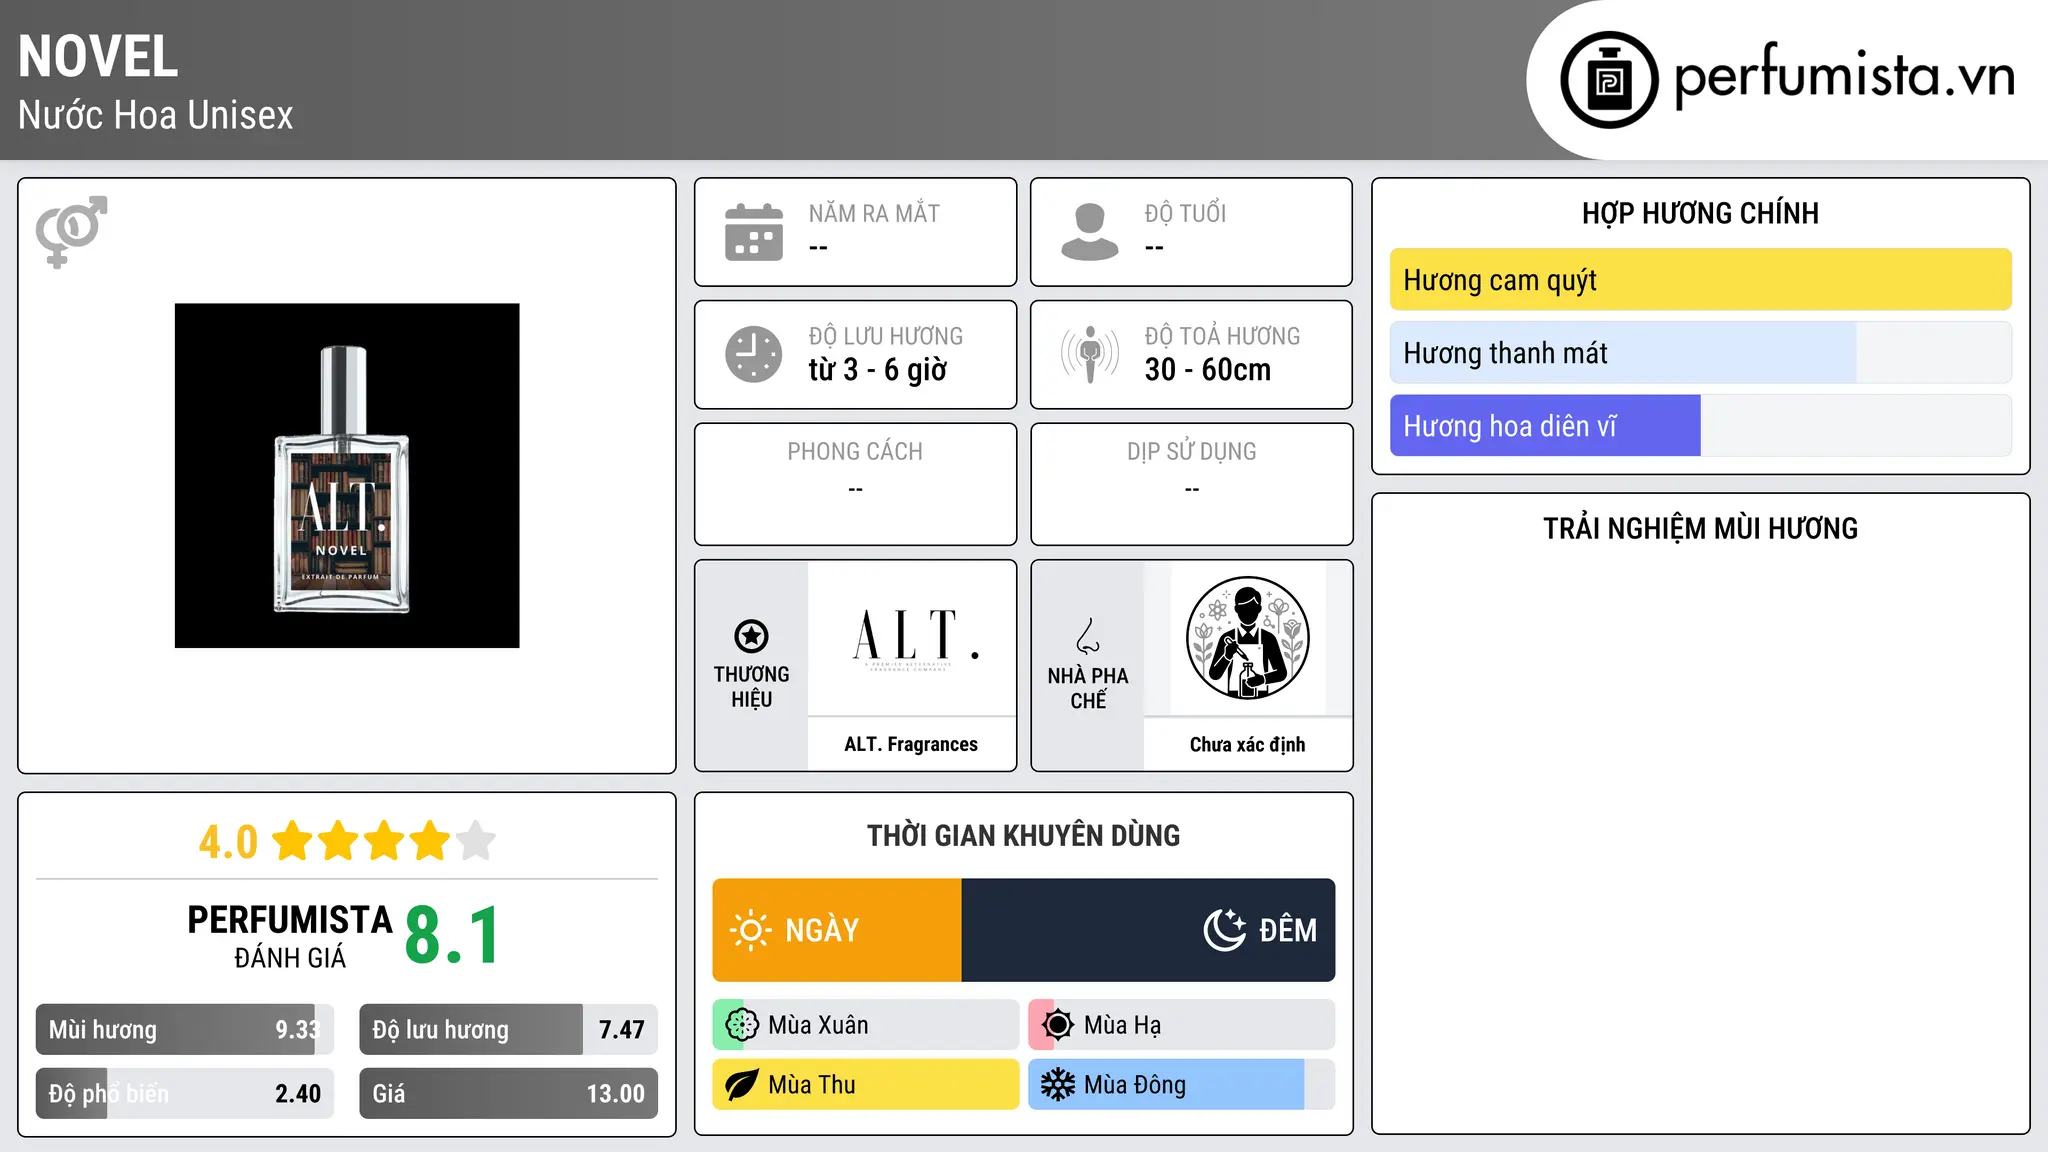The height and width of the screenshot is (1152, 2048).
Task: Click the sillage icon beside Độ toả hương
Action: (x=1090, y=354)
